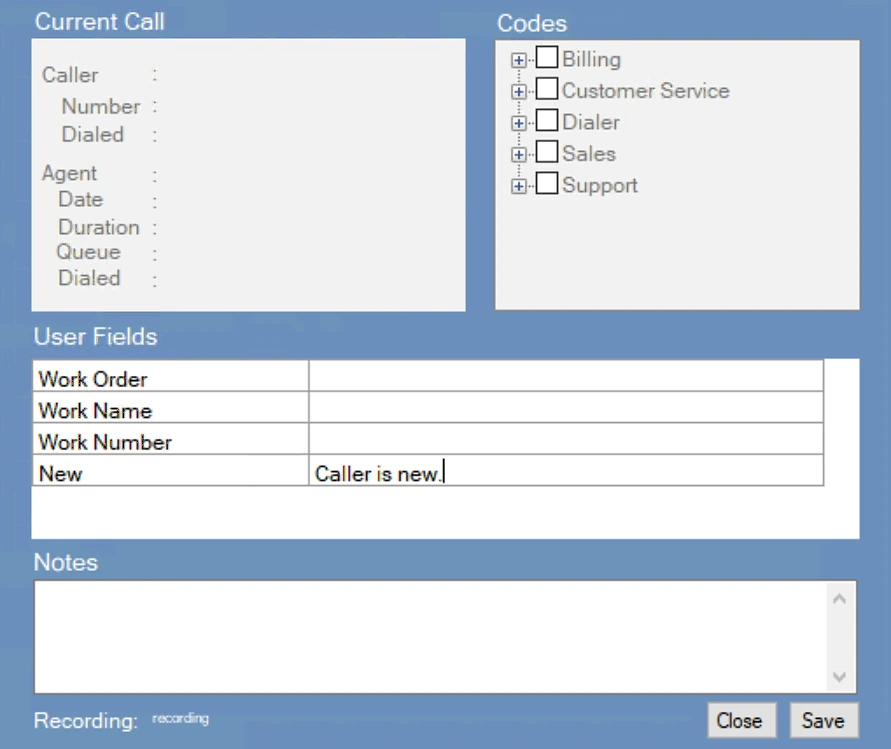Toggle the Sales checkbox

tap(547, 152)
